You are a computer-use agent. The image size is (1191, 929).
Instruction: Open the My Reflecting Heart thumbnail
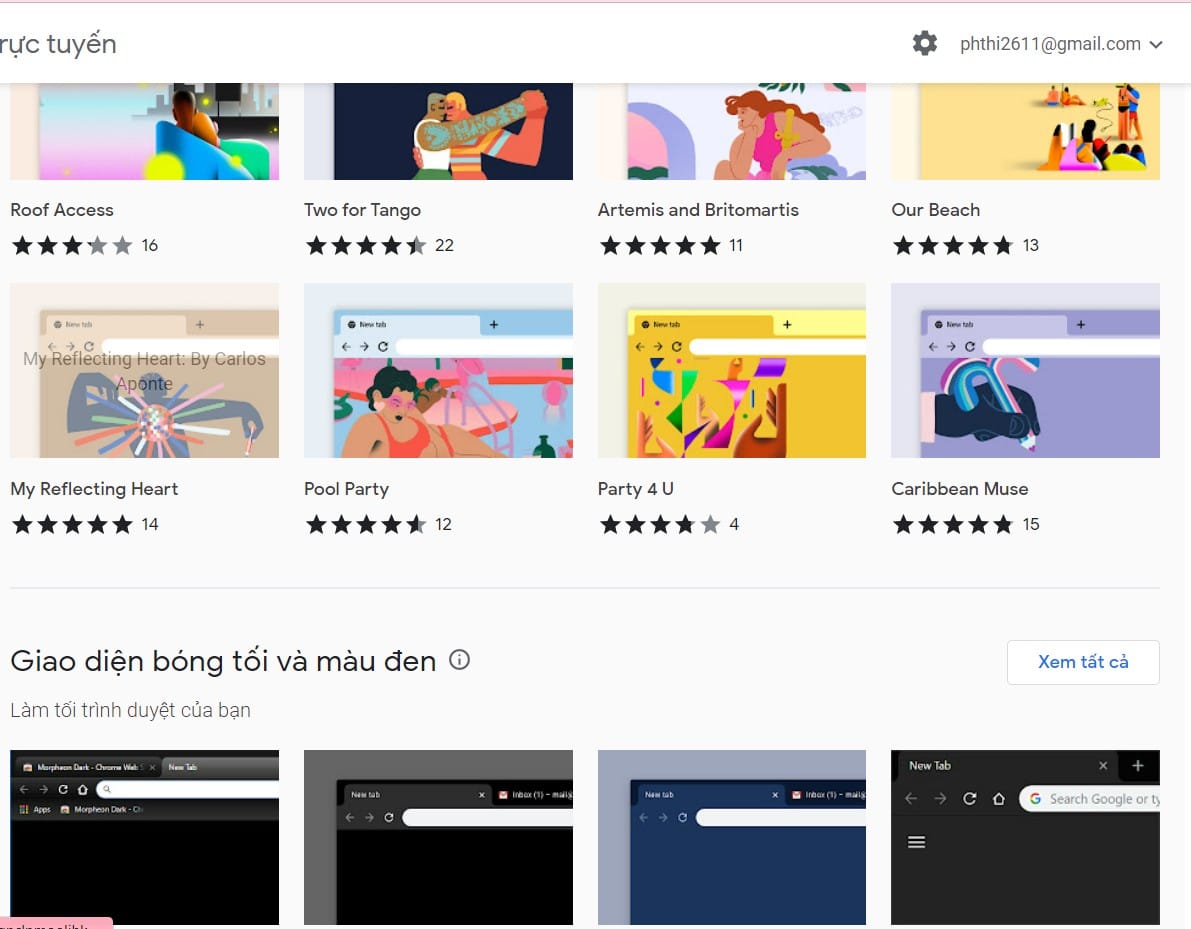click(144, 371)
